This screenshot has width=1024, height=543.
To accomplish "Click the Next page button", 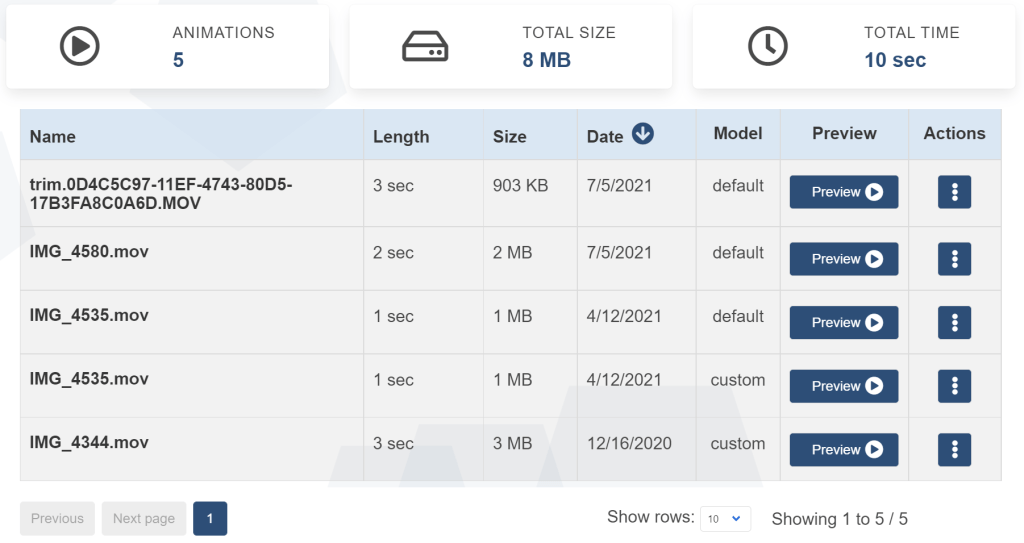I will [144, 518].
